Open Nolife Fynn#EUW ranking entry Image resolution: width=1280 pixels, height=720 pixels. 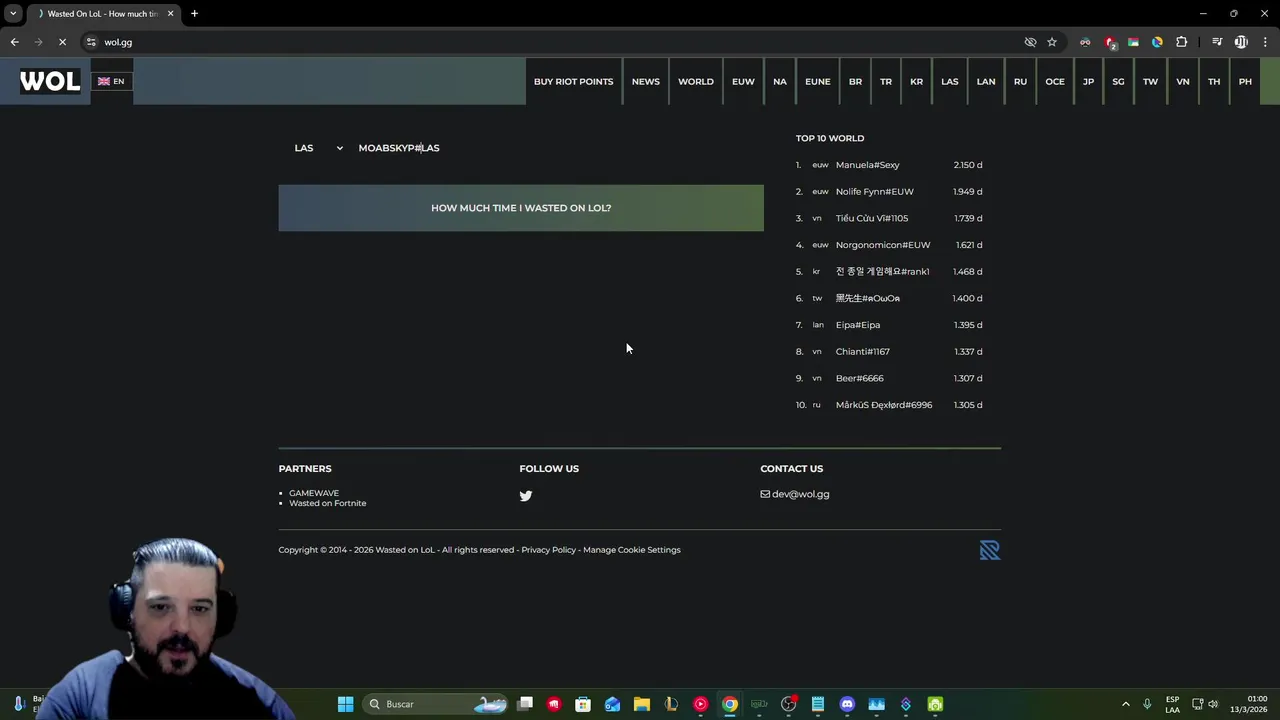tap(874, 192)
